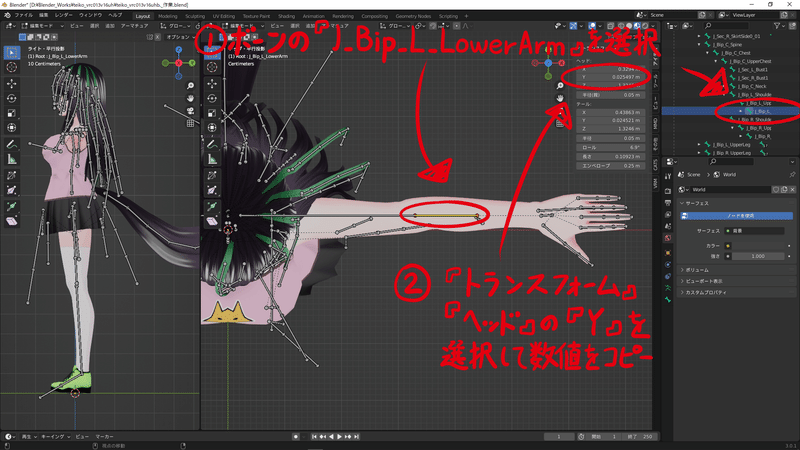Click camera view gizmo in left viewport

tap(190, 111)
